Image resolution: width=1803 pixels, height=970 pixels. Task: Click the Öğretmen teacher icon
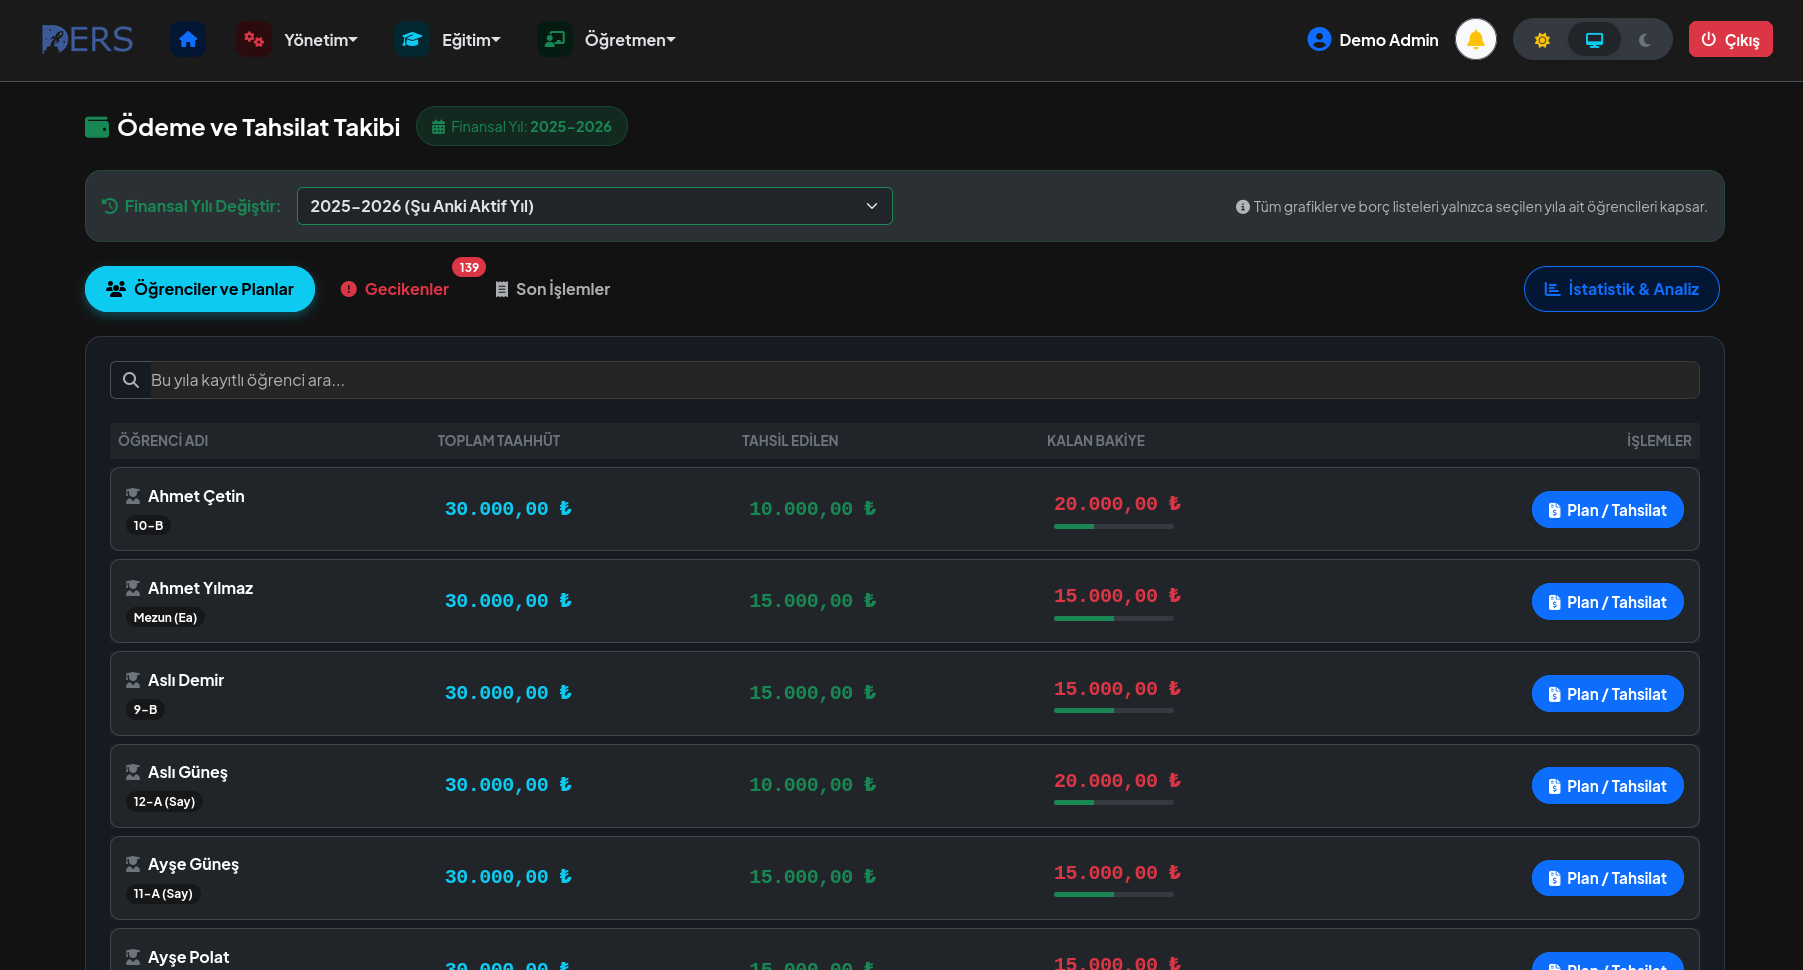[555, 40]
